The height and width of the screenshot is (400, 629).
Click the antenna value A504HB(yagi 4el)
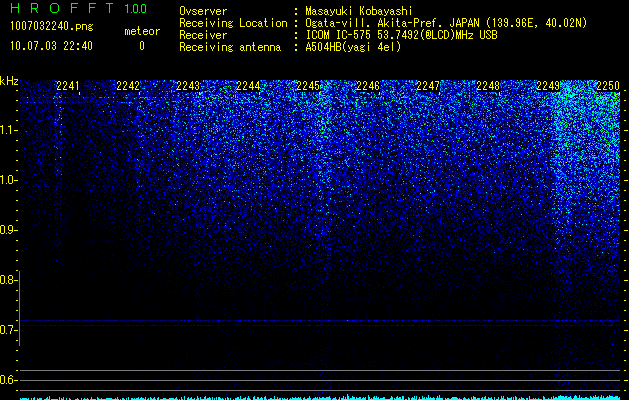point(353,47)
